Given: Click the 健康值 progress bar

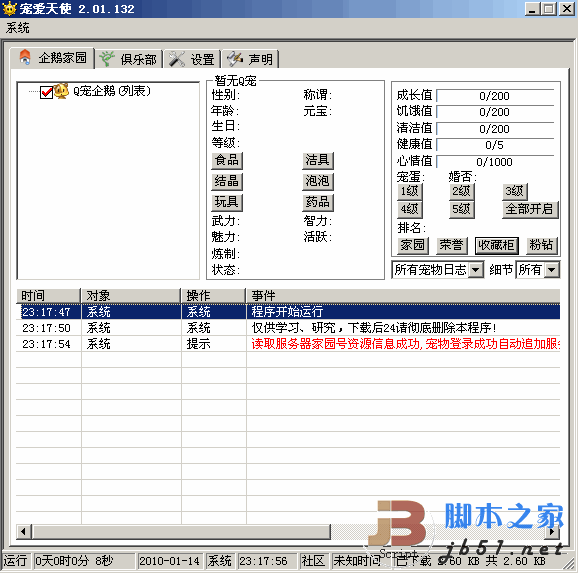Looking at the screenshot, I should click(495, 145).
